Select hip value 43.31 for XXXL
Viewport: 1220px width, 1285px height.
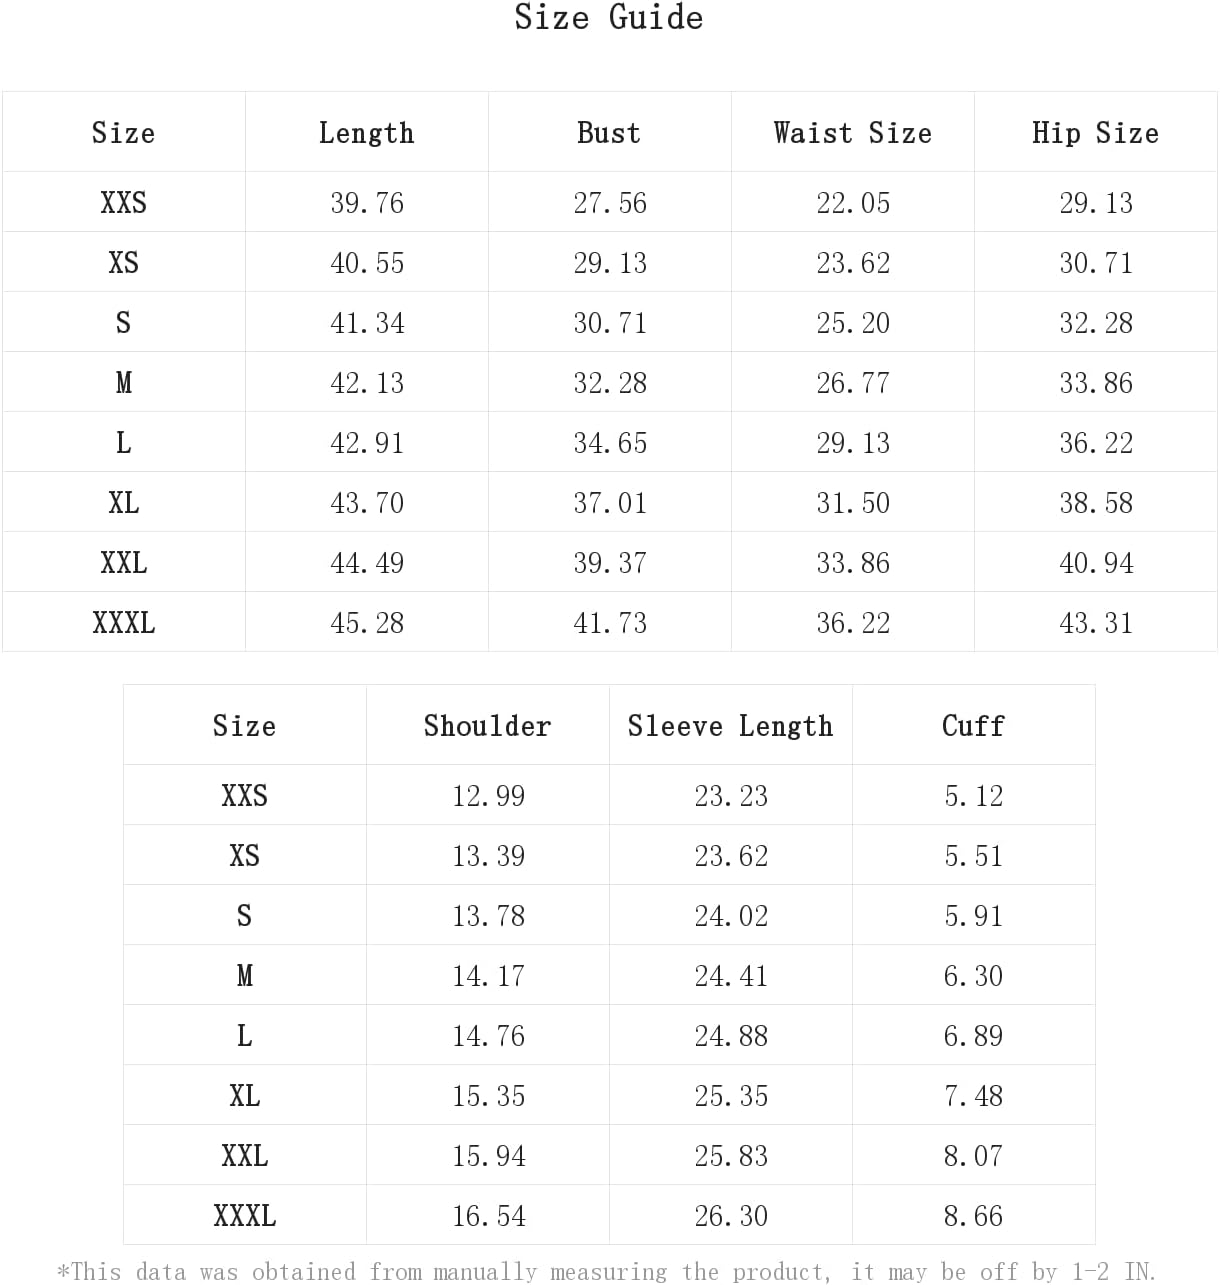click(1096, 623)
